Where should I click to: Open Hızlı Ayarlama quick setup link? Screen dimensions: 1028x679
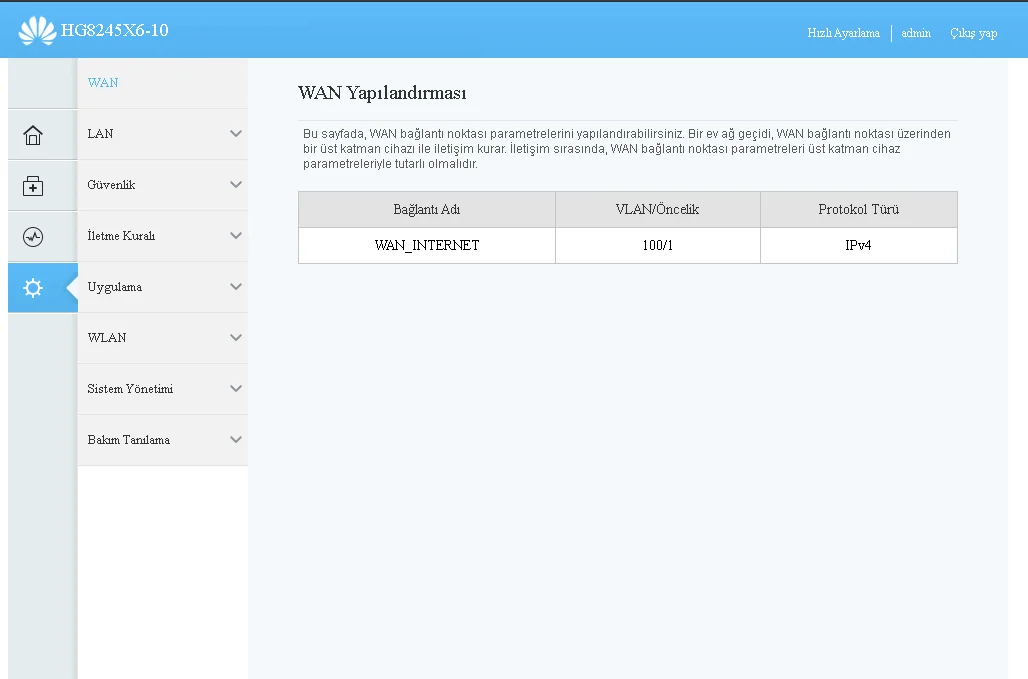pos(843,33)
